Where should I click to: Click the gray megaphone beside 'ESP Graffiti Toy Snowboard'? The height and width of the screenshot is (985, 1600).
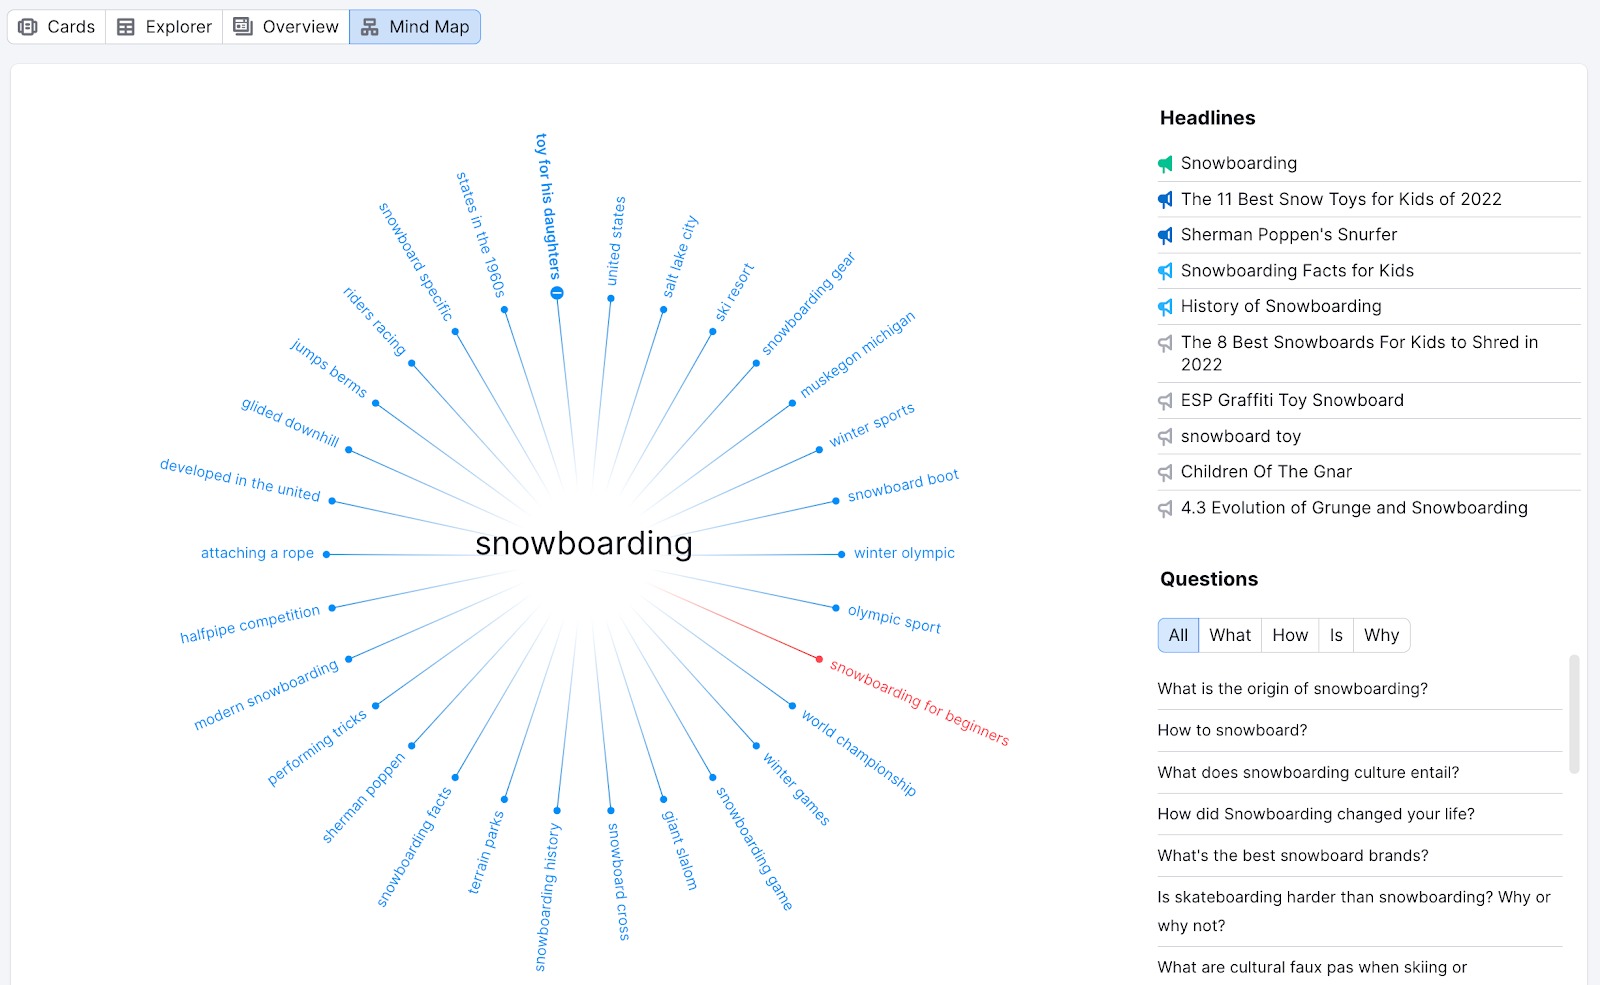1165,400
